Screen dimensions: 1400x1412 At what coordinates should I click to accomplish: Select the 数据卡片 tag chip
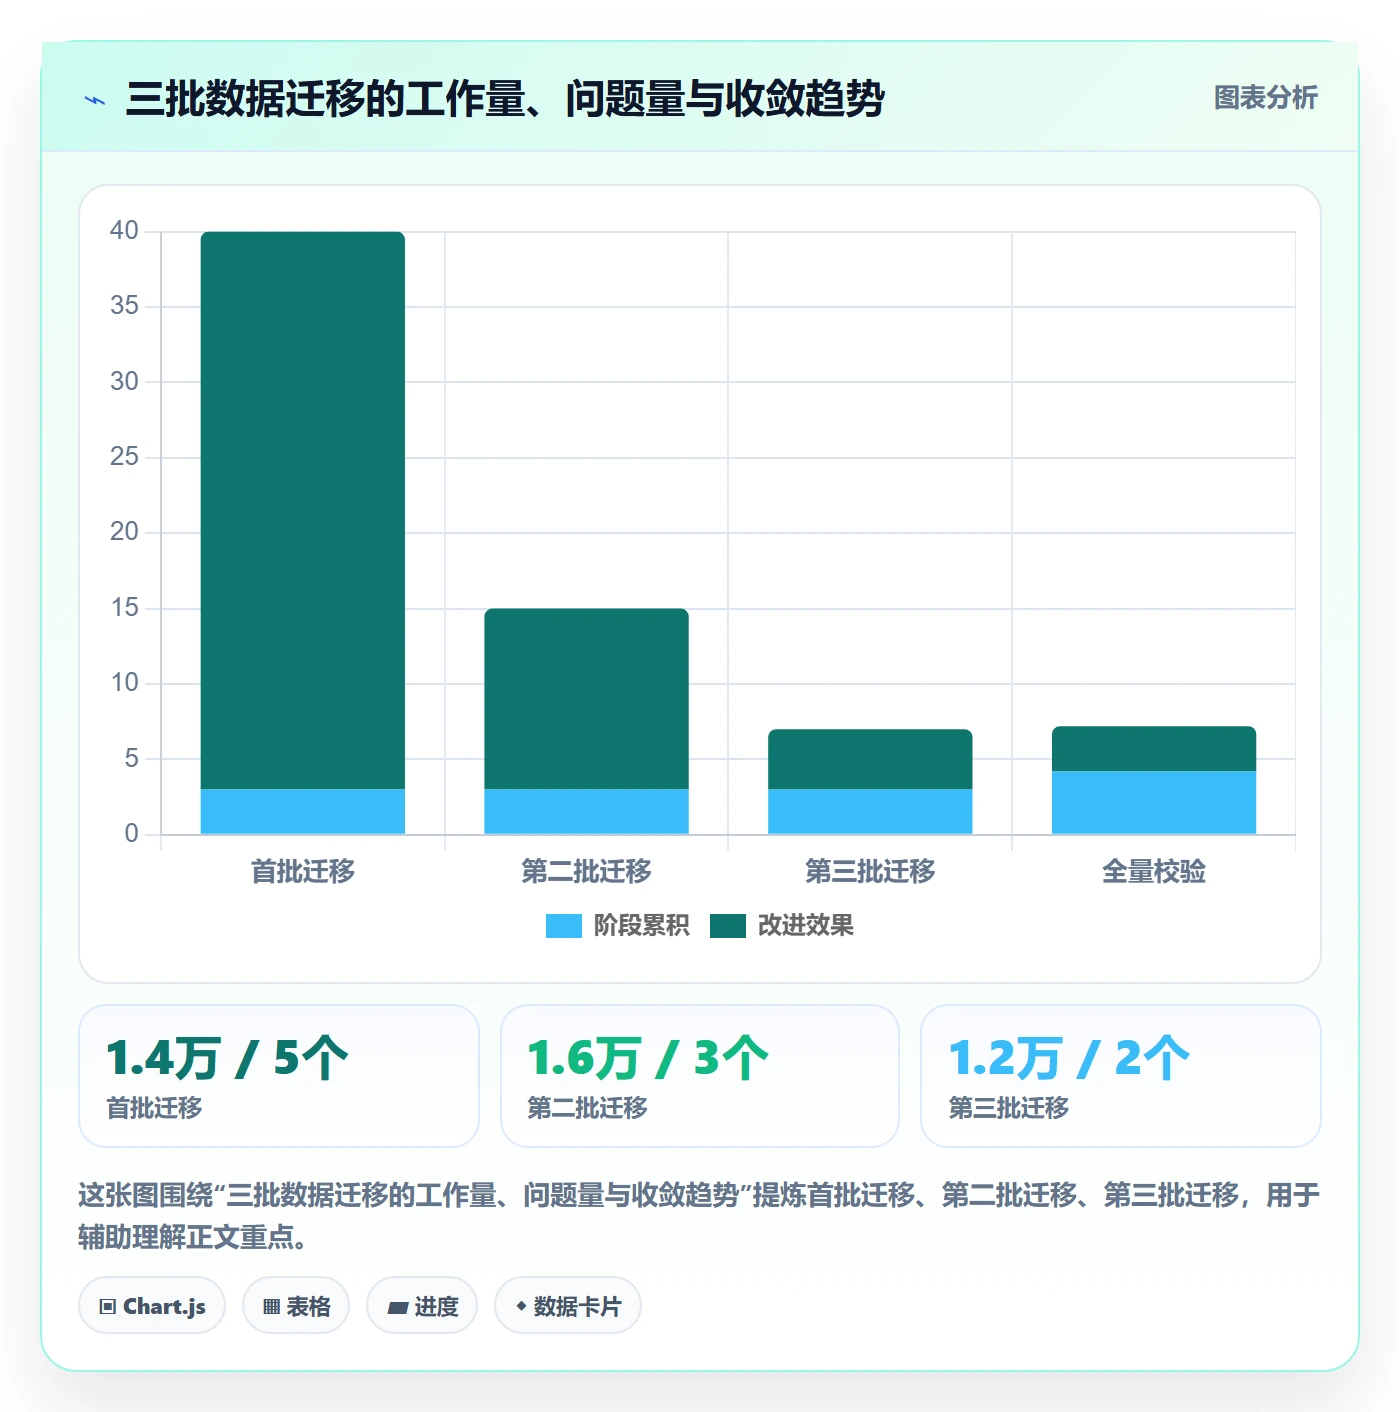tap(568, 1305)
